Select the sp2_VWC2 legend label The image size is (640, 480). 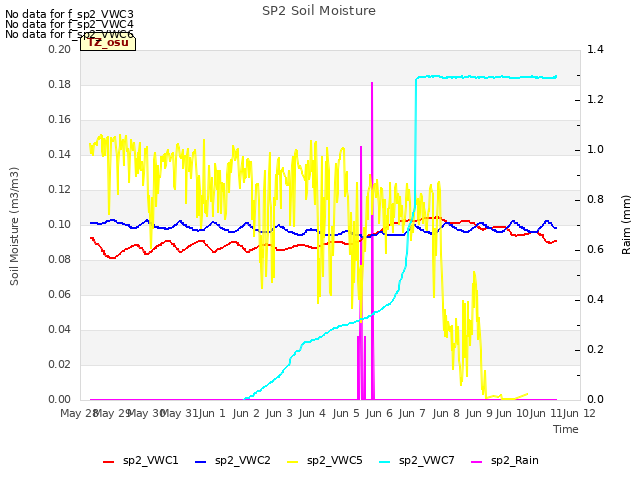242,460
